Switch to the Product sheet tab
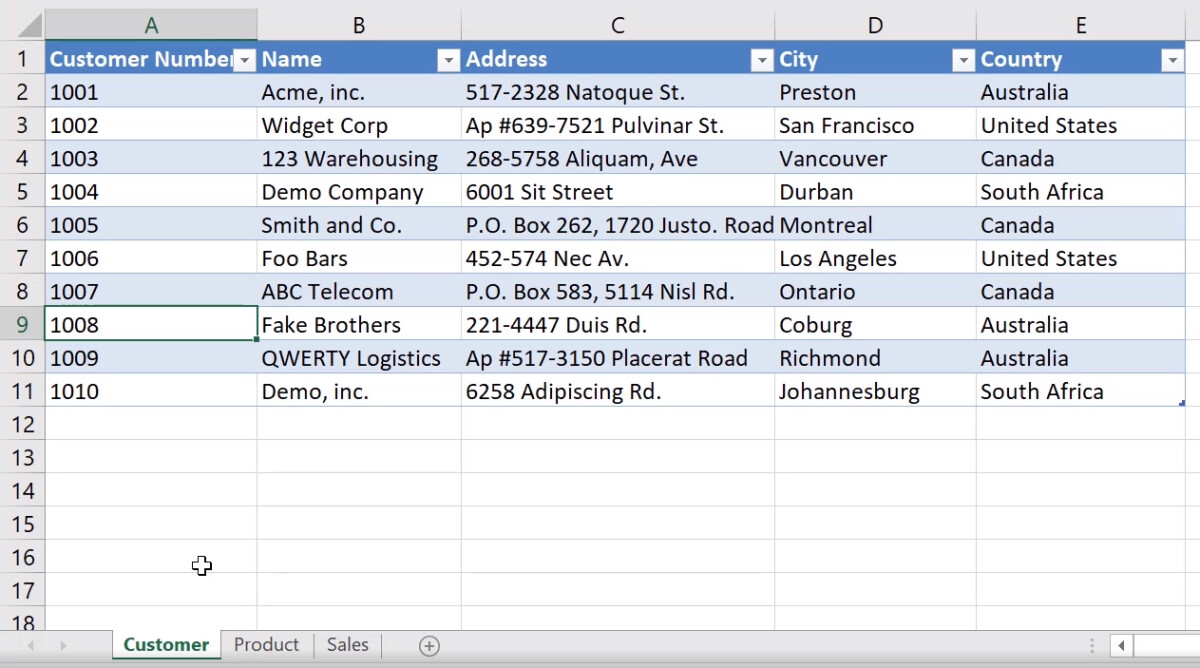The width and height of the screenshot is (1200, 668). pos(266,645)
